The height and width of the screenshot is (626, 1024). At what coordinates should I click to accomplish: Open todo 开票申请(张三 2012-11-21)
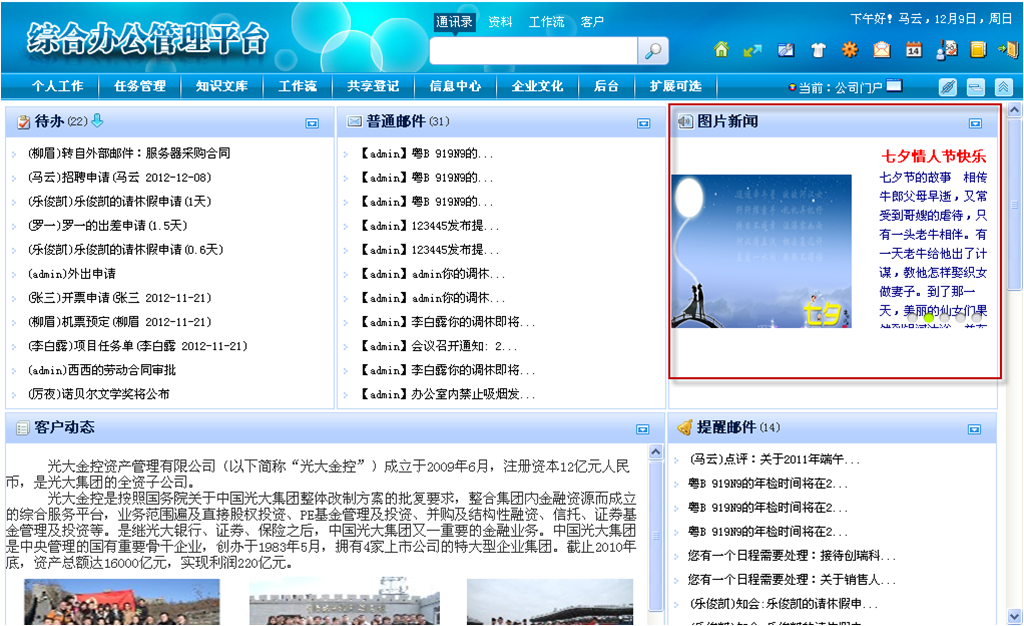coord(120,298)
